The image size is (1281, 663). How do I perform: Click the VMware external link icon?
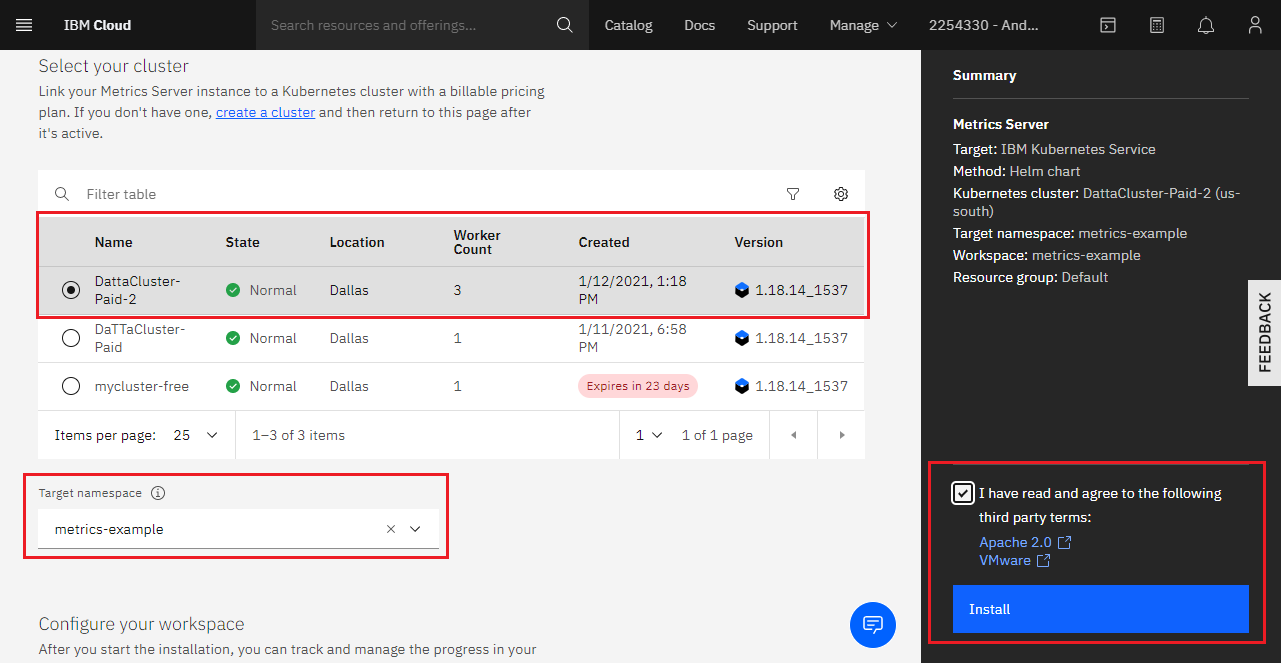pyautogui.click(x=1043, y=560)
